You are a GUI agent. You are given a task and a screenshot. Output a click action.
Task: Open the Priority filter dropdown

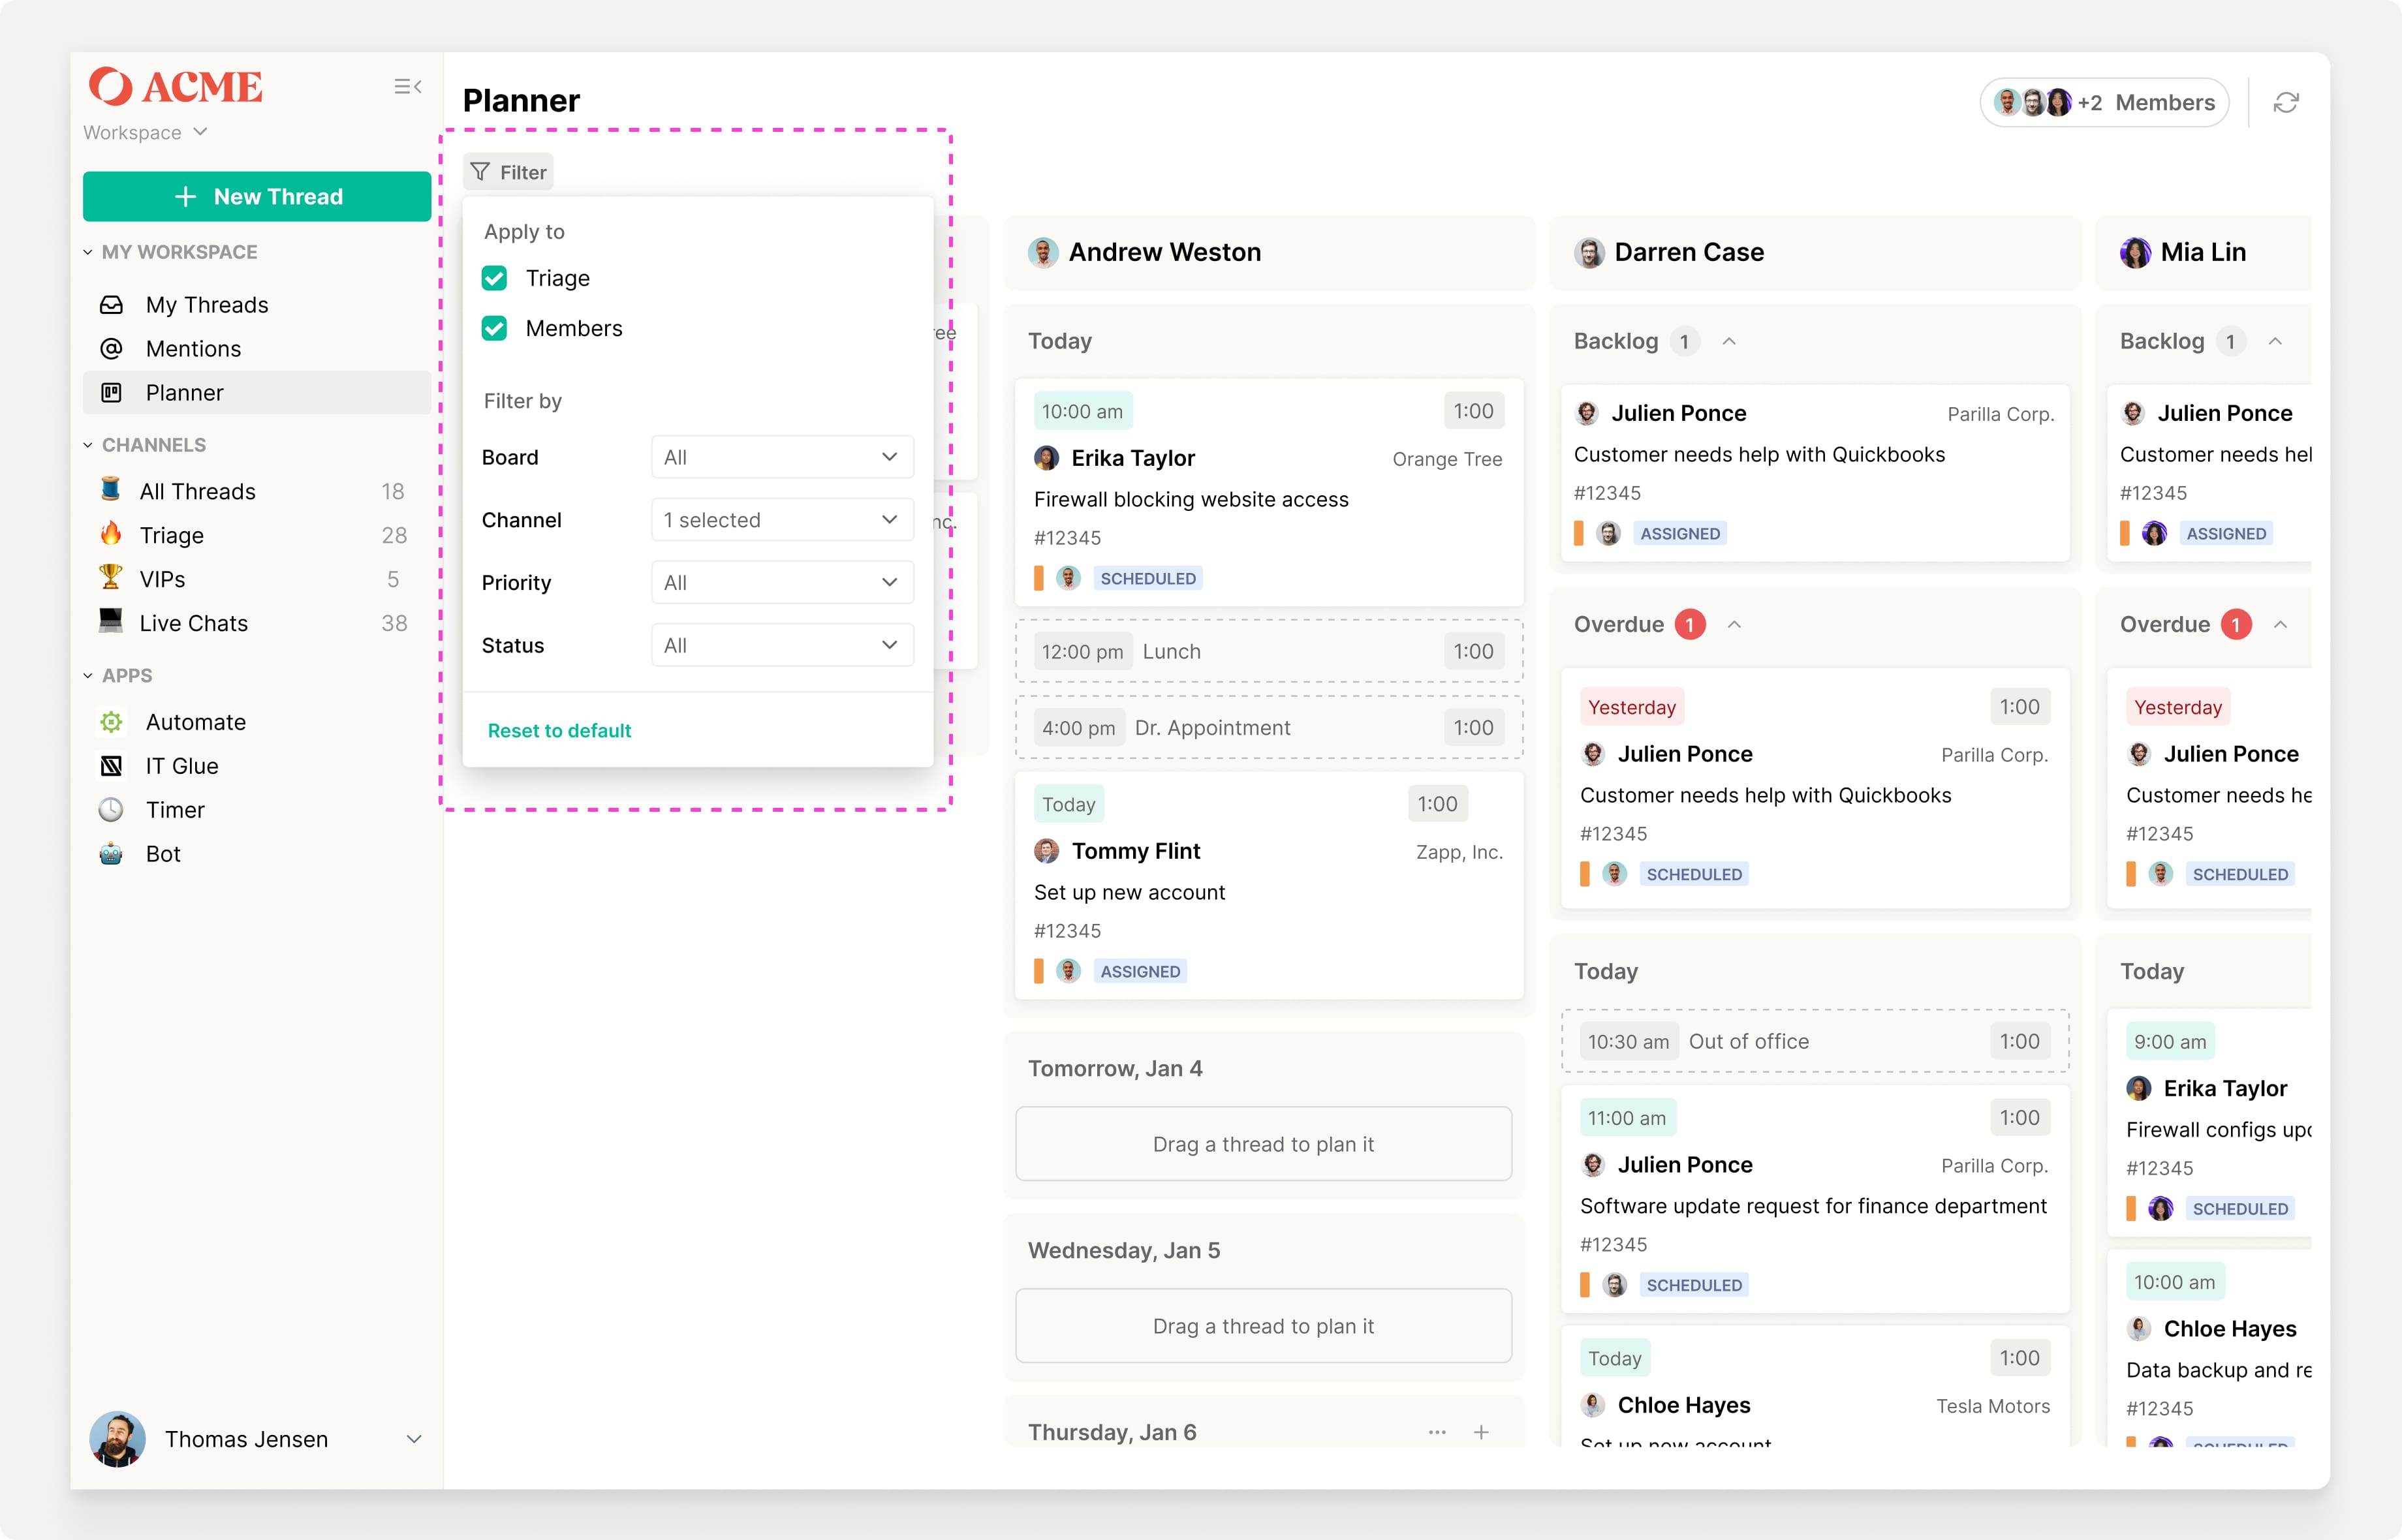[x=781, y=583]
